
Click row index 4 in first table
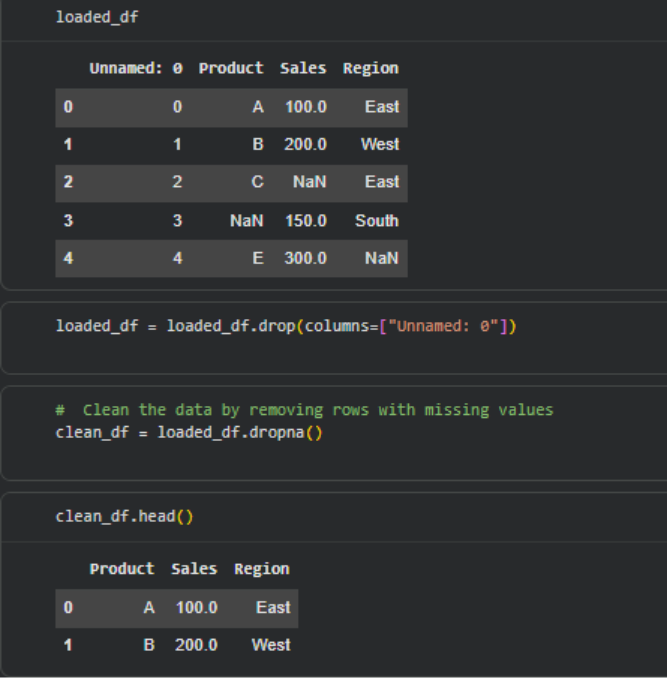(68, 258)
